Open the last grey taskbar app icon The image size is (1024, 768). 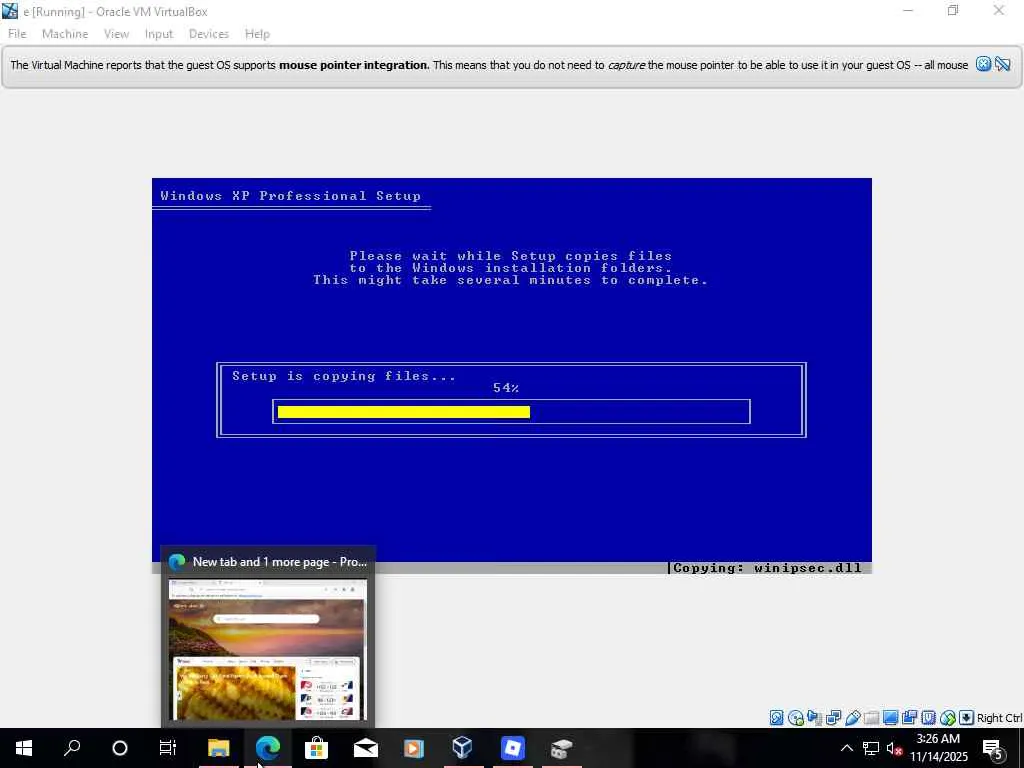tap(561, 748)
